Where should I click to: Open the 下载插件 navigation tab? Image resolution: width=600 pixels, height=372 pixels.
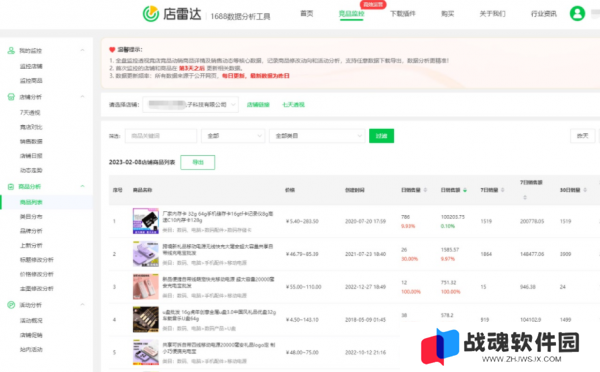pyautogui.click(x=403, y=13)
